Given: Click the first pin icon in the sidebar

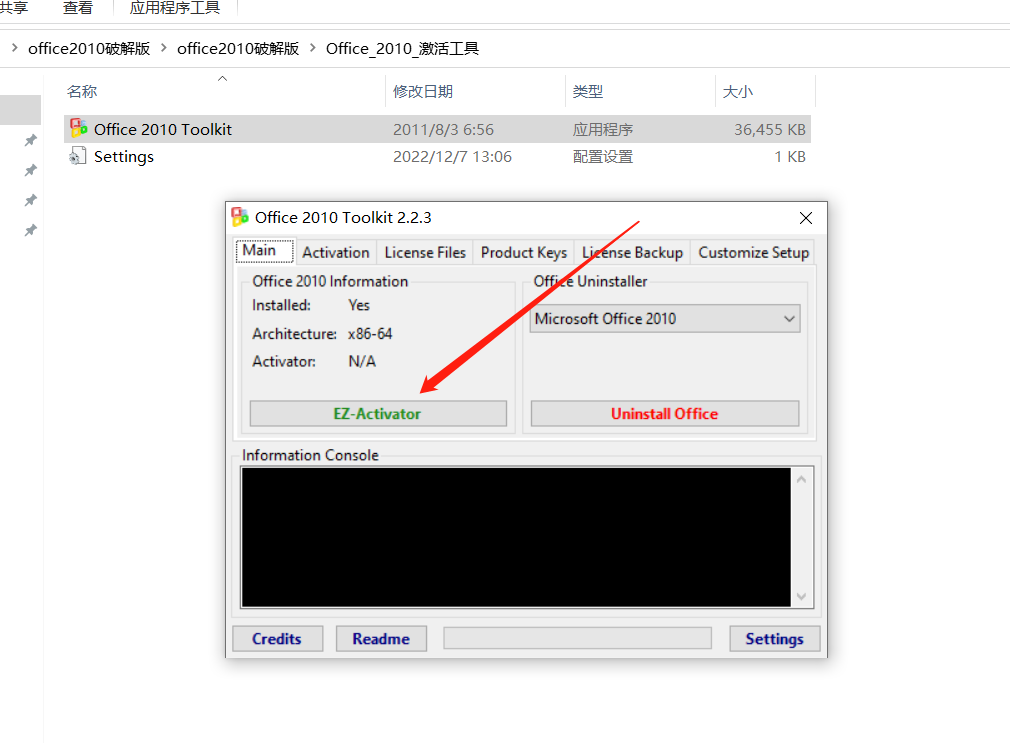Looking at the screenshot, I should [x=30, y=140].
